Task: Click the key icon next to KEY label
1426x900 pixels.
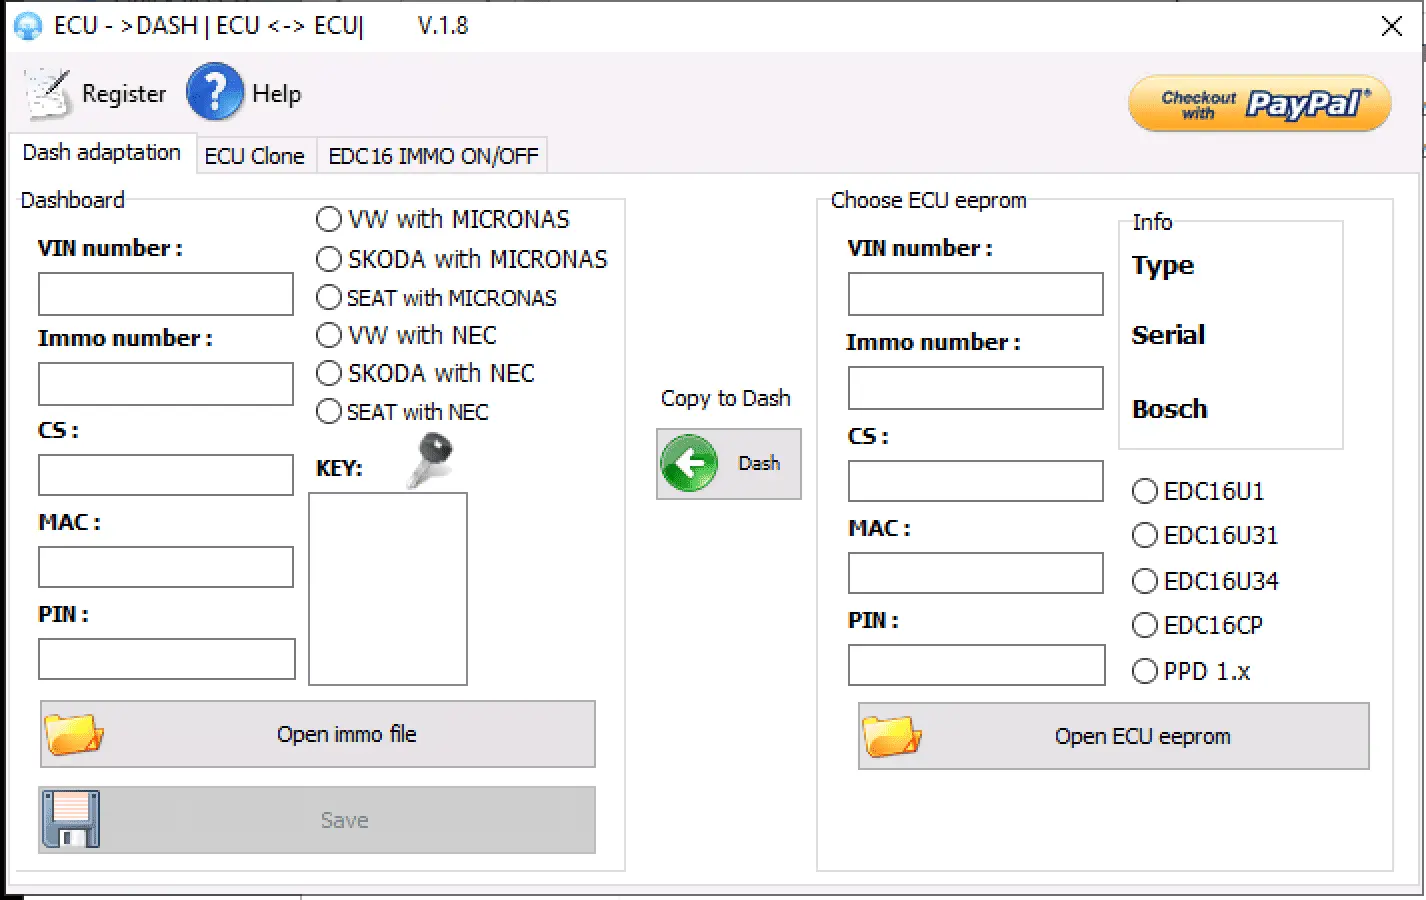Action: pos(431,460)
